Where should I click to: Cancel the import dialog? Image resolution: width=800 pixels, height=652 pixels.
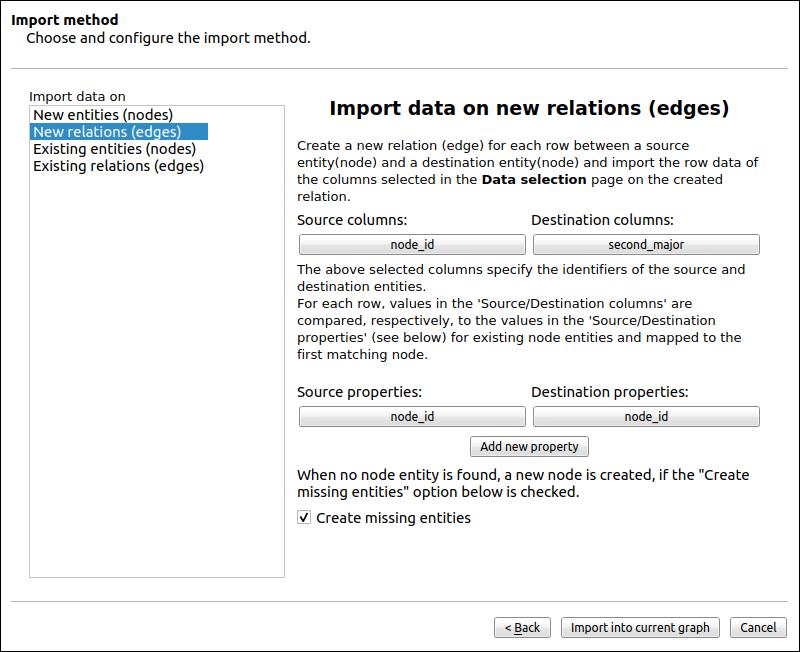[758, 628]
